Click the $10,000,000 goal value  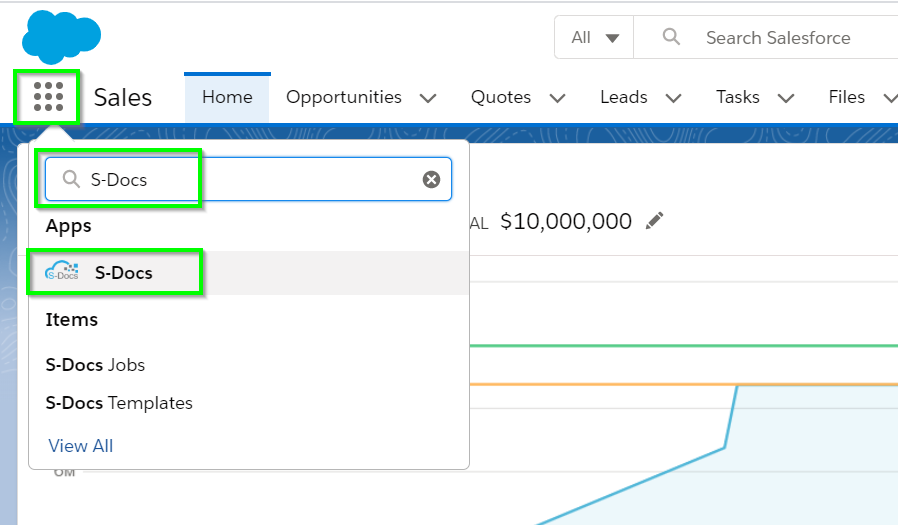click(566, 221)
